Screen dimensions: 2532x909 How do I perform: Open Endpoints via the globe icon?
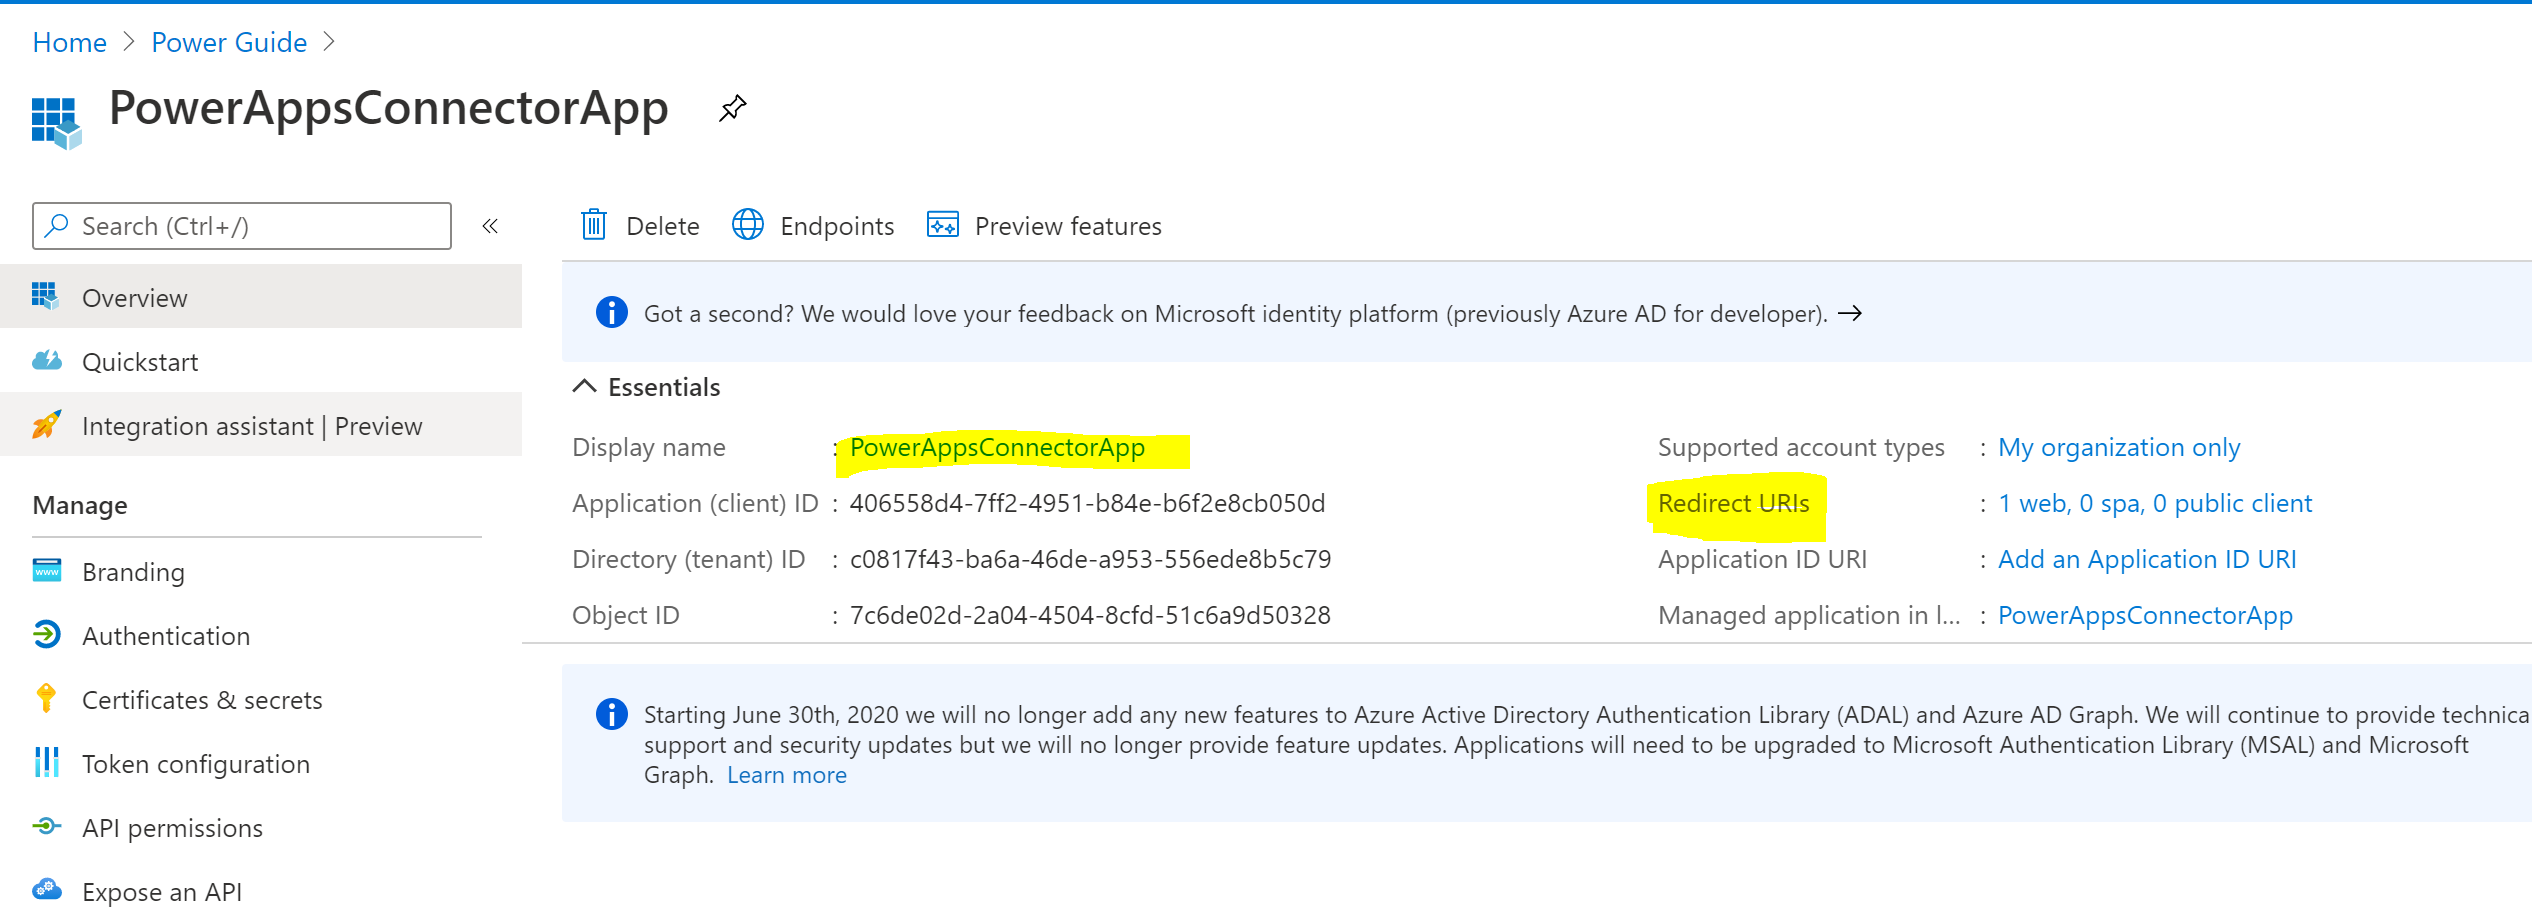[x=747, y=225]
